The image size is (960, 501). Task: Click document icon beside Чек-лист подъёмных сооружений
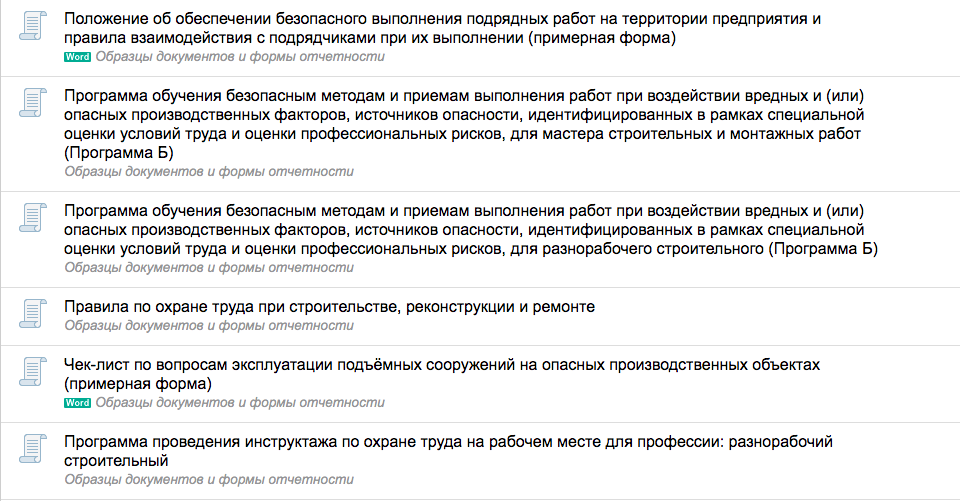click(35, 372)
